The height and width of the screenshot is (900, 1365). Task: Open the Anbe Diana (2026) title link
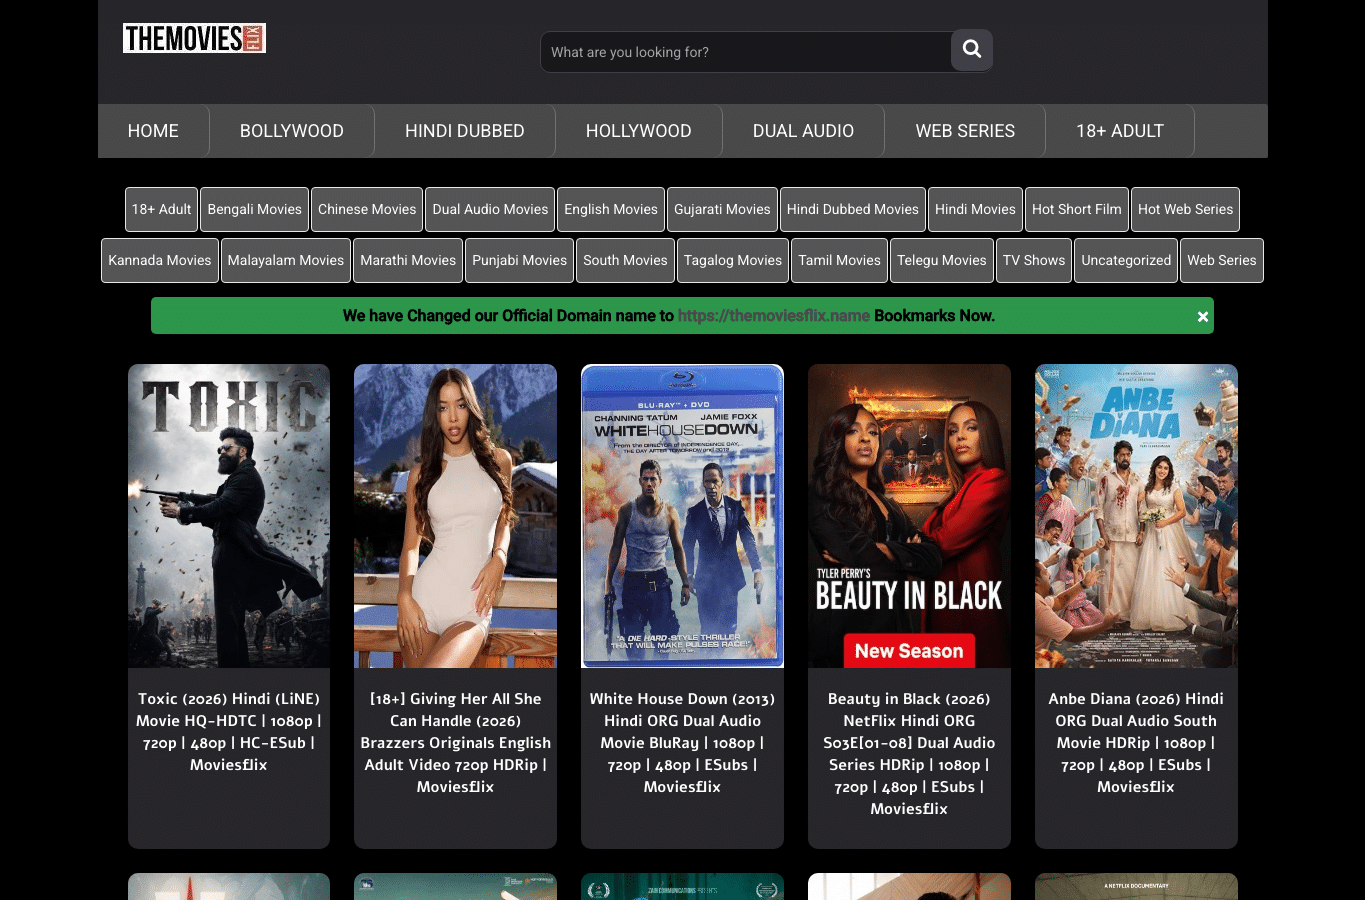[1136, 743]
